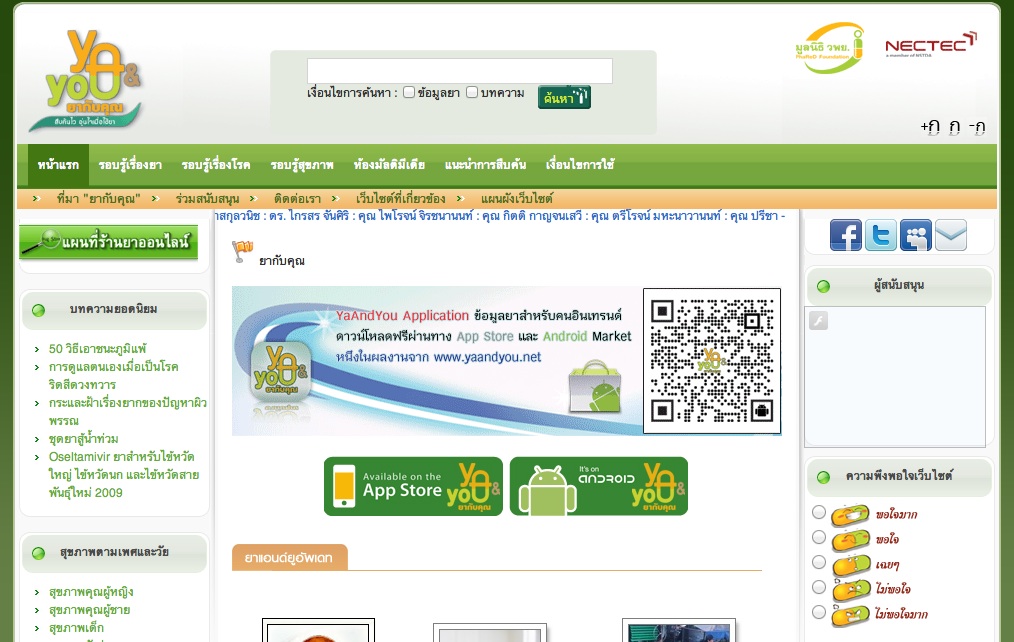This screenshot has height=642, width=1014.
Task: Open the ติดต่อเรา contact link
Action: (x=297, y=198)
